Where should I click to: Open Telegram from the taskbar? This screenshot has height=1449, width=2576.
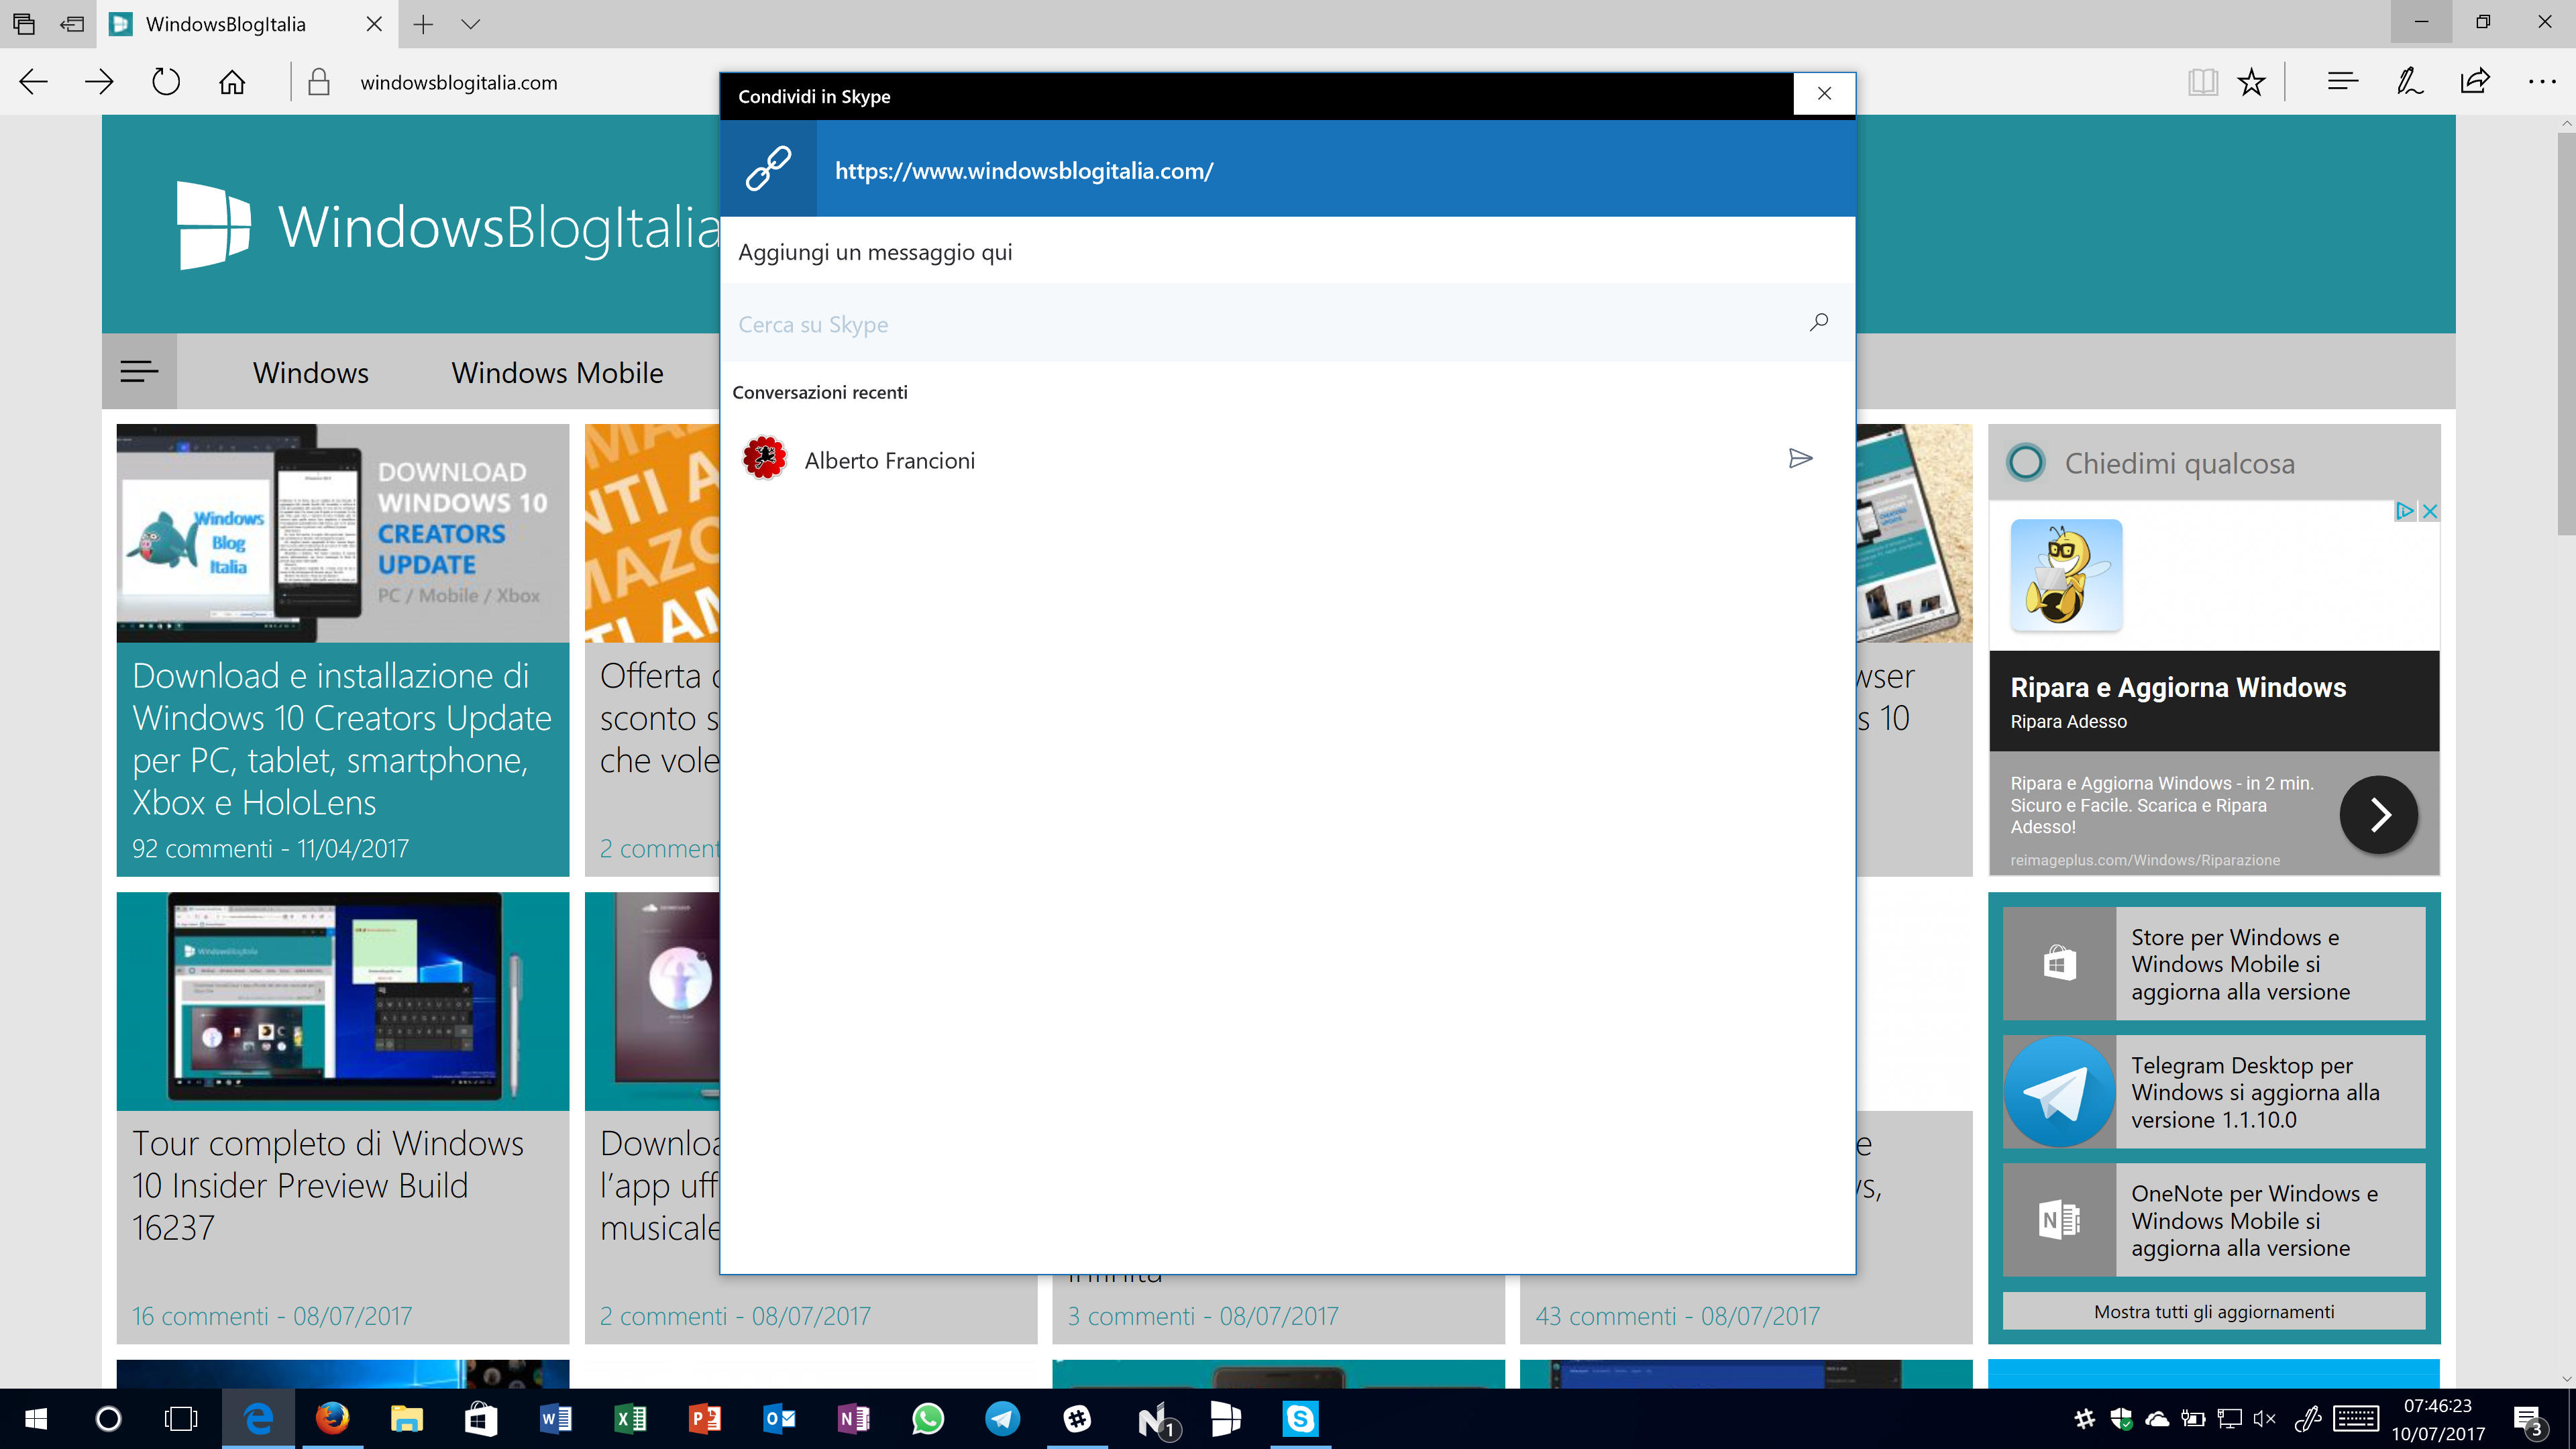pyautogui.click(x=1002, y=1419)
